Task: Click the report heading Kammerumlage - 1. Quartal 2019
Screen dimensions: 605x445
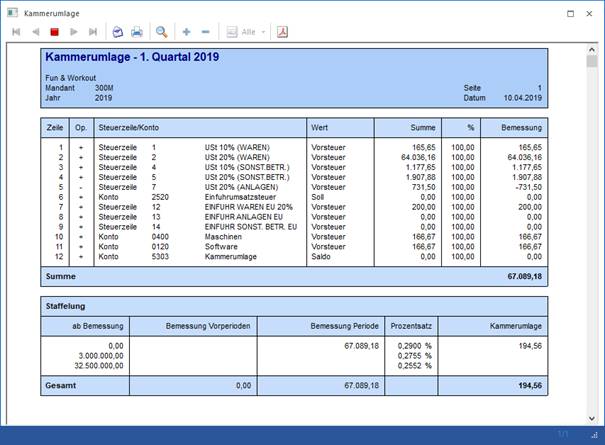Action: 132,58
